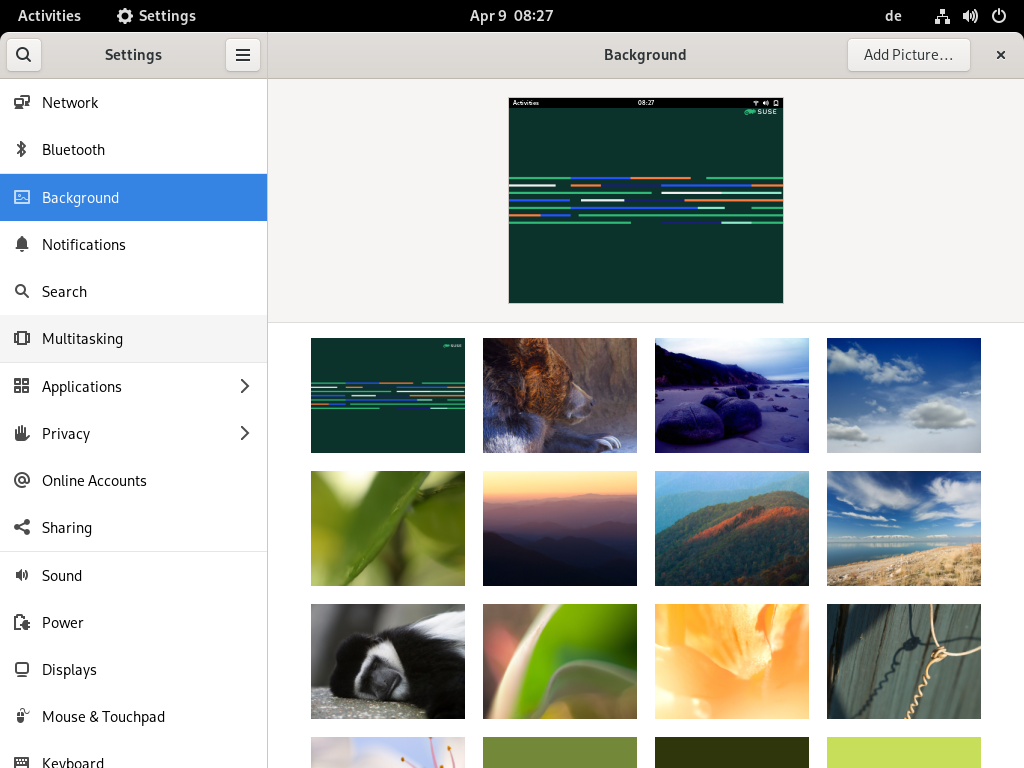Image resolution: width=1024 pixels, height=768 pixels.
Task: Open the Network settings panel
Action: click(x=70, y=103)
